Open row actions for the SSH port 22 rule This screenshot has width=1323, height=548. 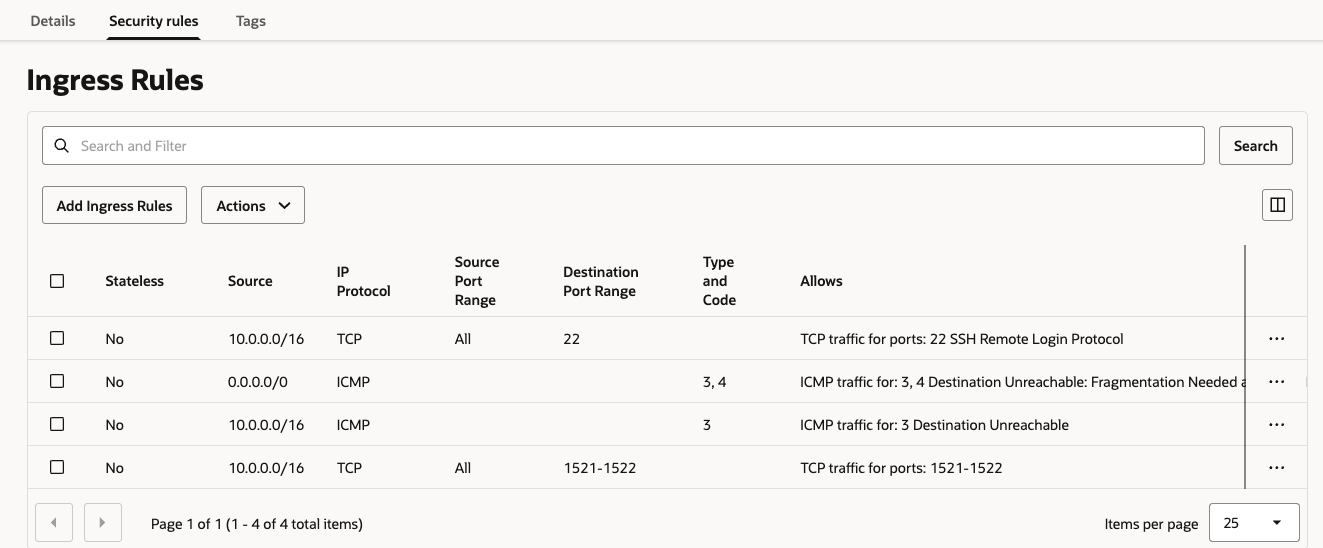(1276, 339)
